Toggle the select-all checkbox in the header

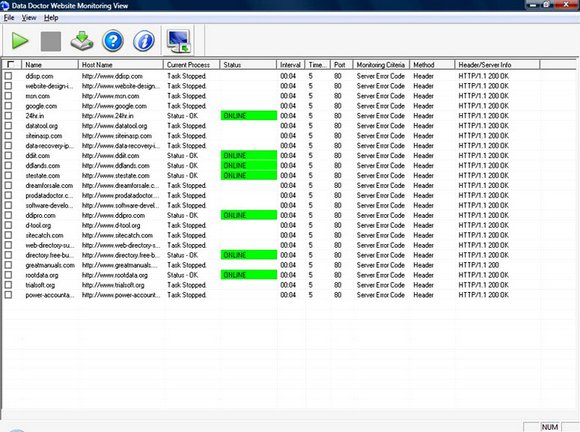click(10, 65)
